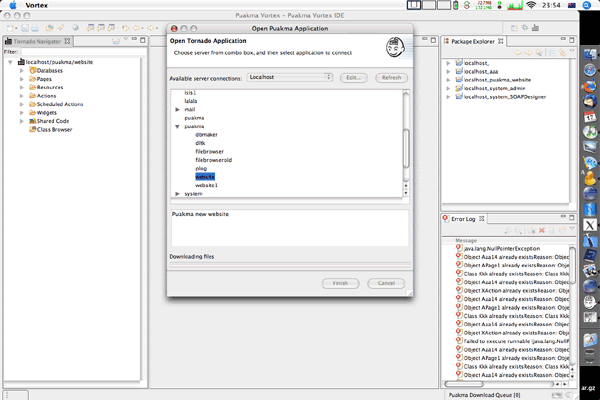Click the Import Log icon in Error Log
600x400 pixels.
pos(518,230)
